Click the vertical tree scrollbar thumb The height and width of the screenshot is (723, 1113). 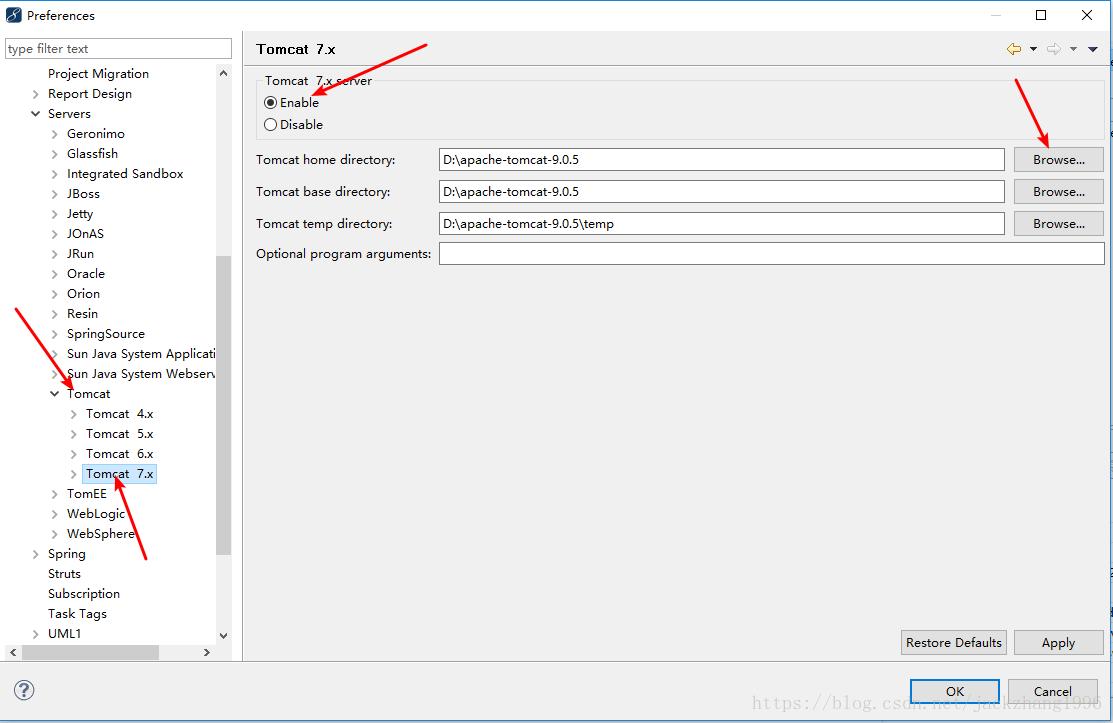pyautogui.click(x=224, y=405)
